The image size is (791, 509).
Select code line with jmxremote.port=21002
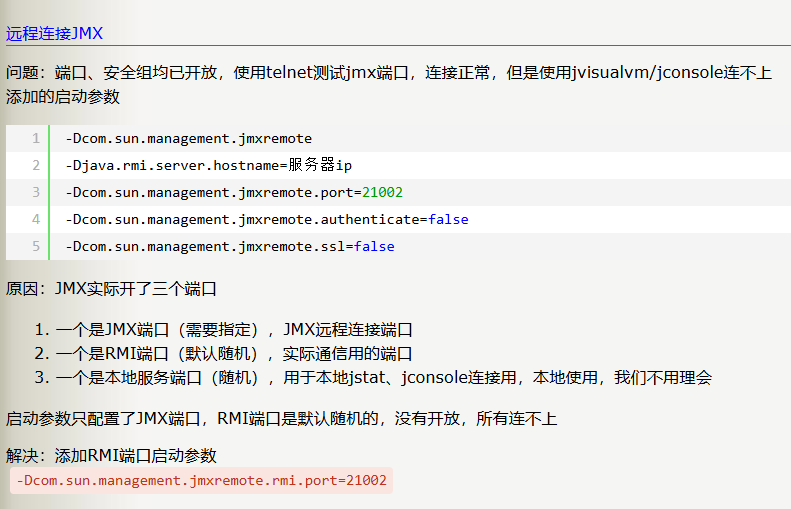[x=234, y=192]
